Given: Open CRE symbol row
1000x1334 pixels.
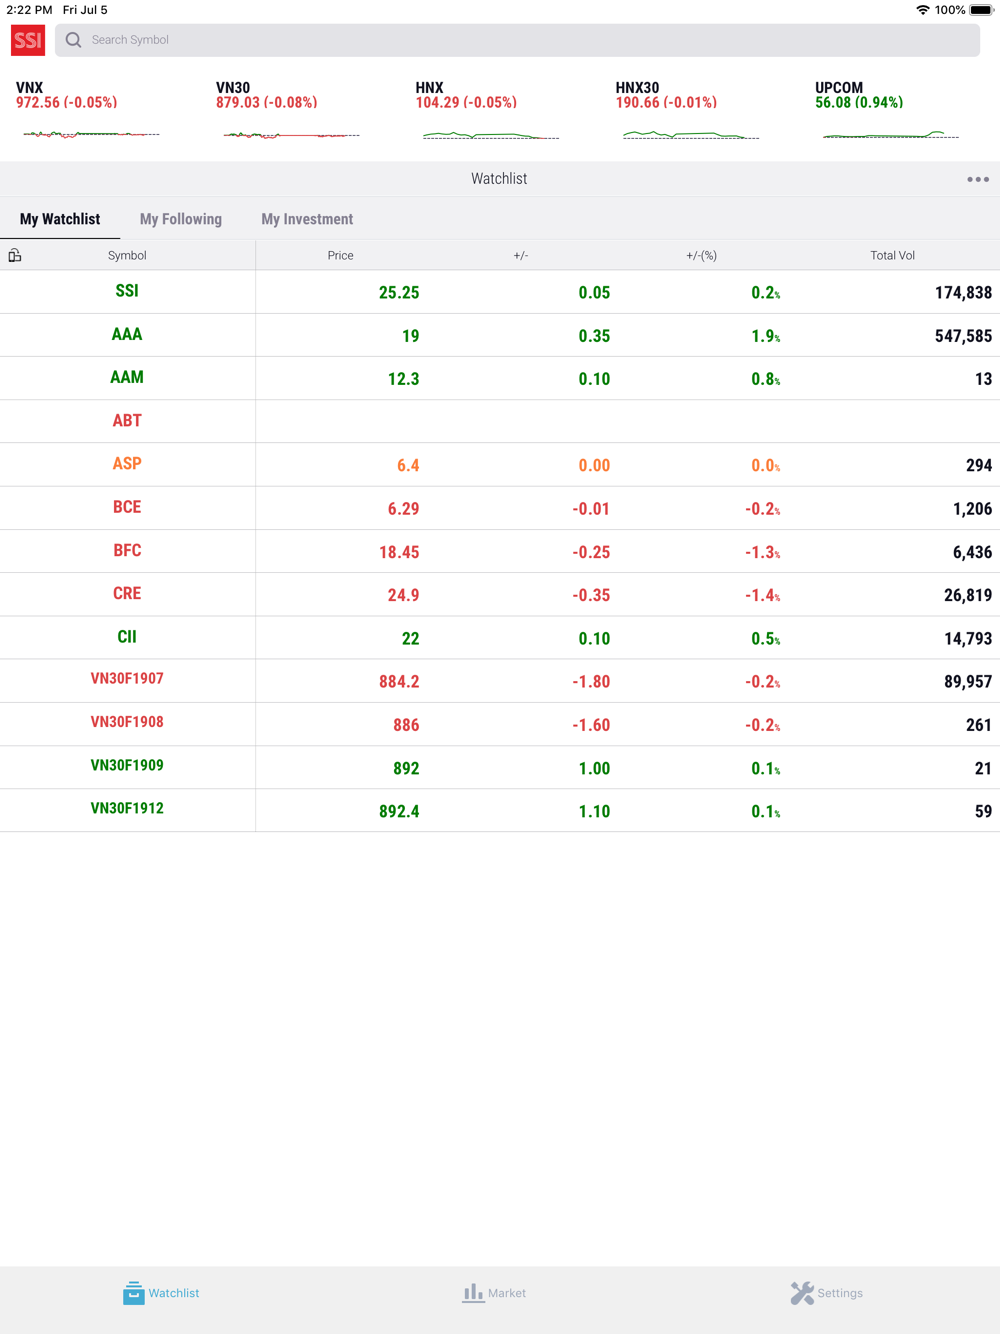Looking at the screenshot, I should point(500,594).
